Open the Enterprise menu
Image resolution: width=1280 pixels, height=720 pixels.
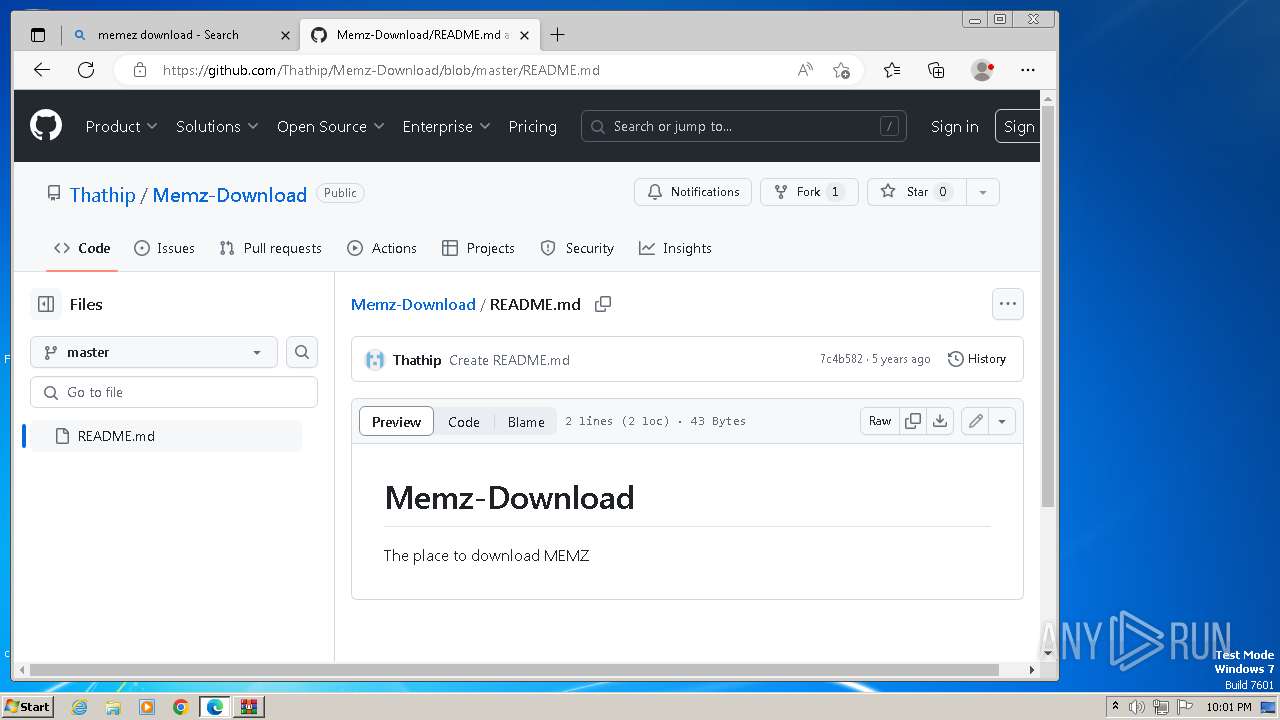pos(446,126)
